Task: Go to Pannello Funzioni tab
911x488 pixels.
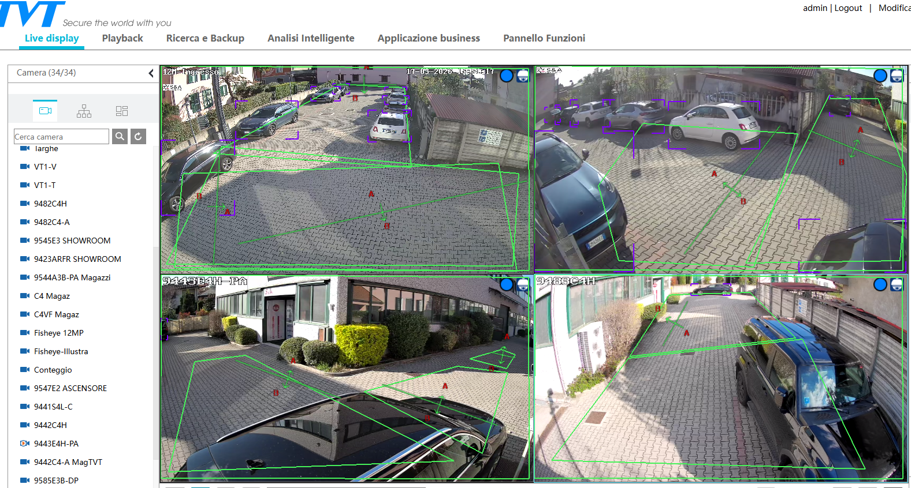Action: click(x=544, y=38)
